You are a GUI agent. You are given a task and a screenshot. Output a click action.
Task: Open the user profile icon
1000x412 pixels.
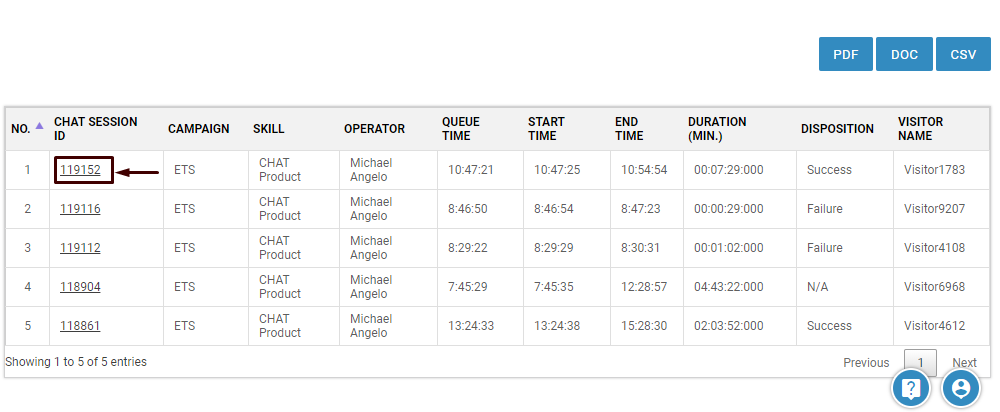click(x=961, y=388)
